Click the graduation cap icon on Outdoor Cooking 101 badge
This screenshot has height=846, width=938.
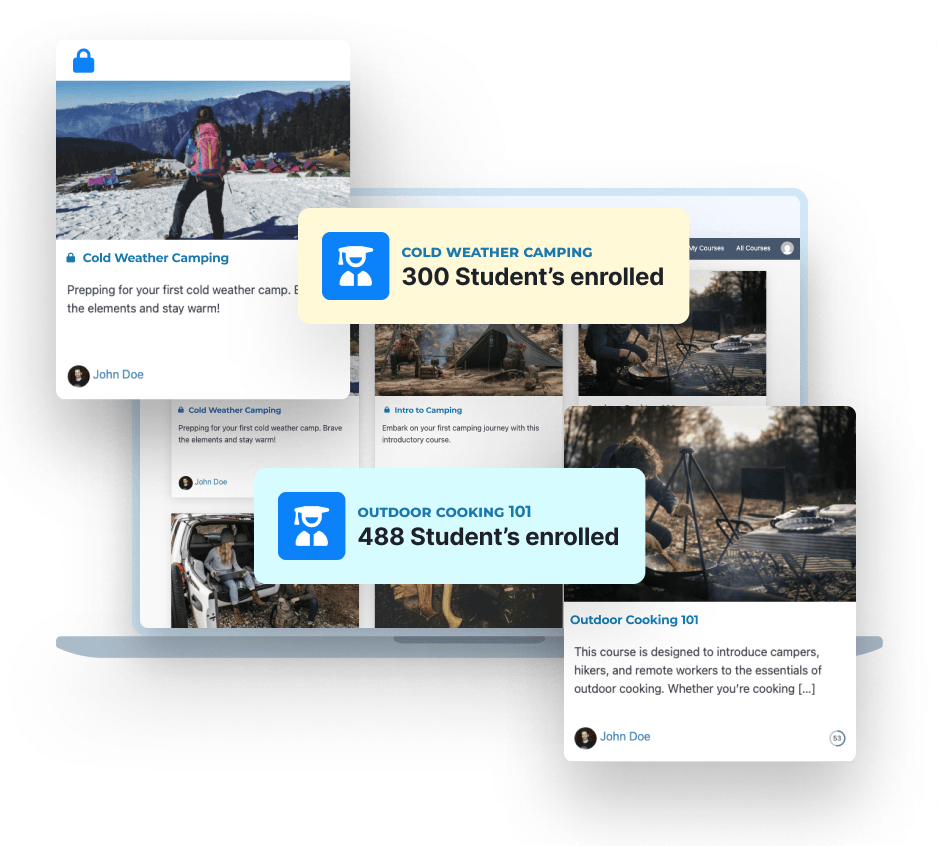point(311,526)
